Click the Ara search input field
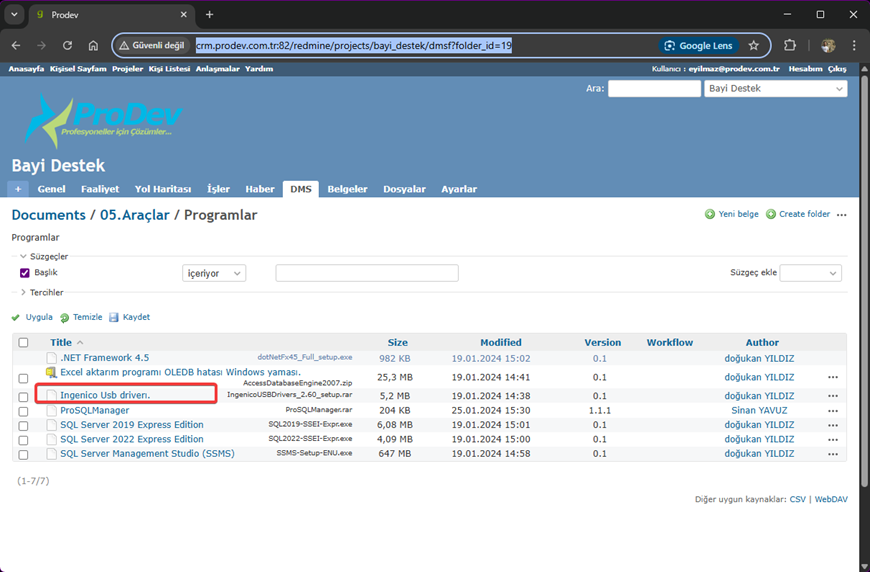870x572 pixels. pyautogui.click(x=654, y=89)
